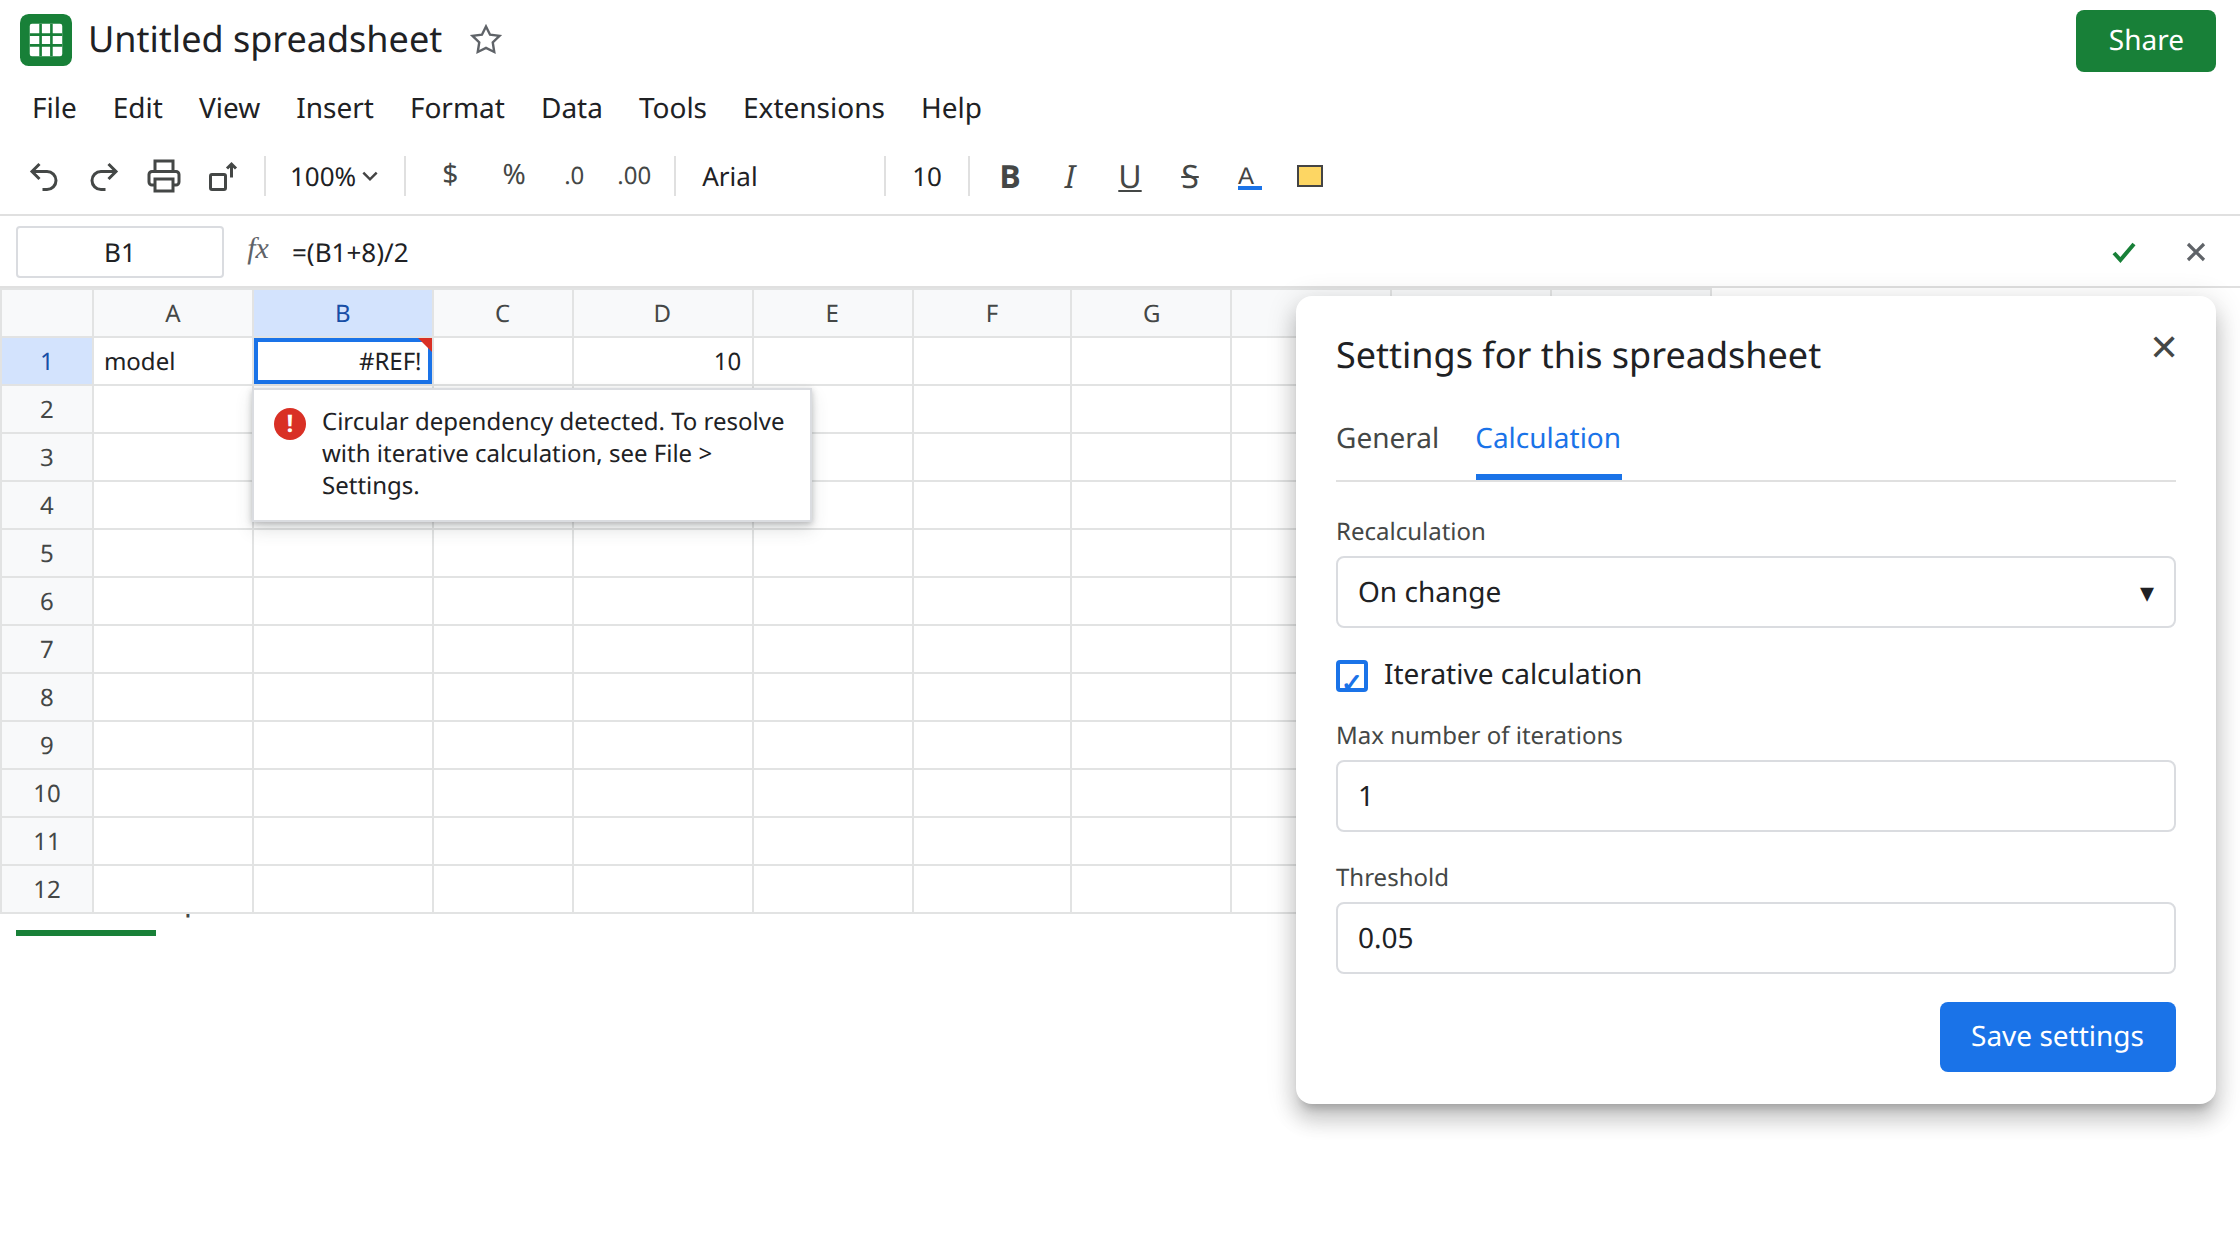Select cell A1 containing model

coord(173,361)
